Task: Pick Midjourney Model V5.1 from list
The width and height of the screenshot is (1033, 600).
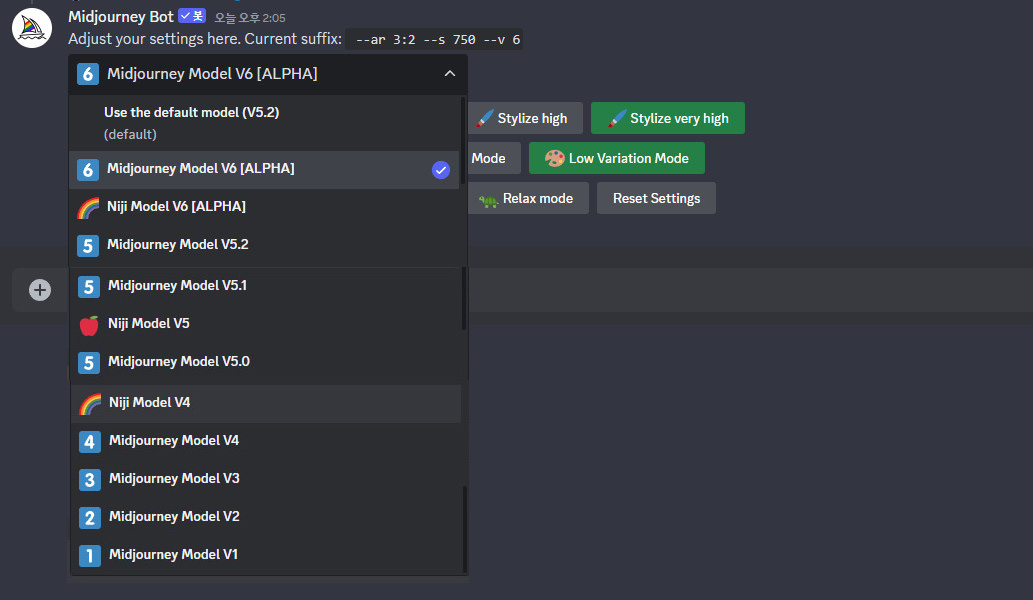Action: click(x=265, y=287)
